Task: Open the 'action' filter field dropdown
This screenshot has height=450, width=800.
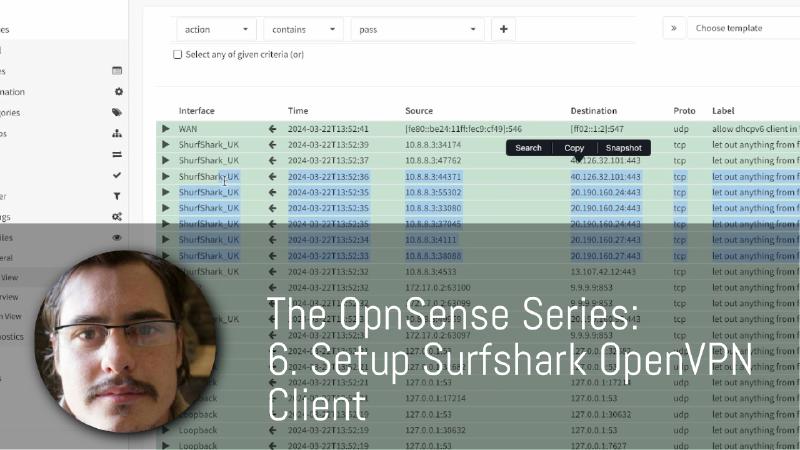Action: 216,30
